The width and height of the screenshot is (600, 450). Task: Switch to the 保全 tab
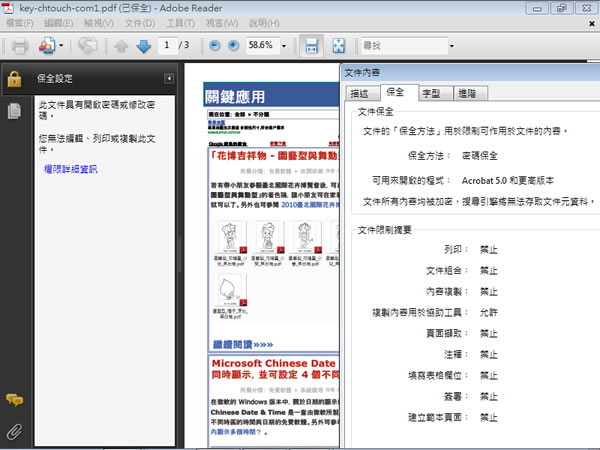(x=399, y=92)
